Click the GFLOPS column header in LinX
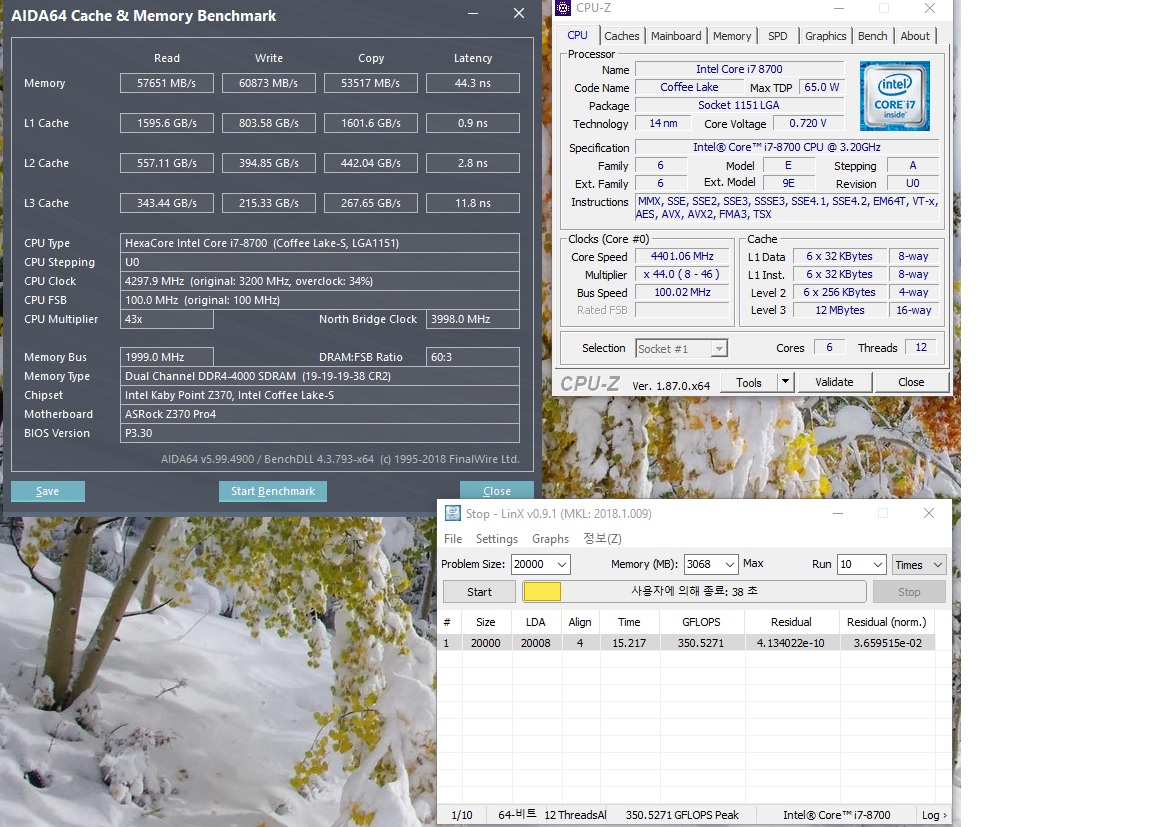 tap(701, 622)
